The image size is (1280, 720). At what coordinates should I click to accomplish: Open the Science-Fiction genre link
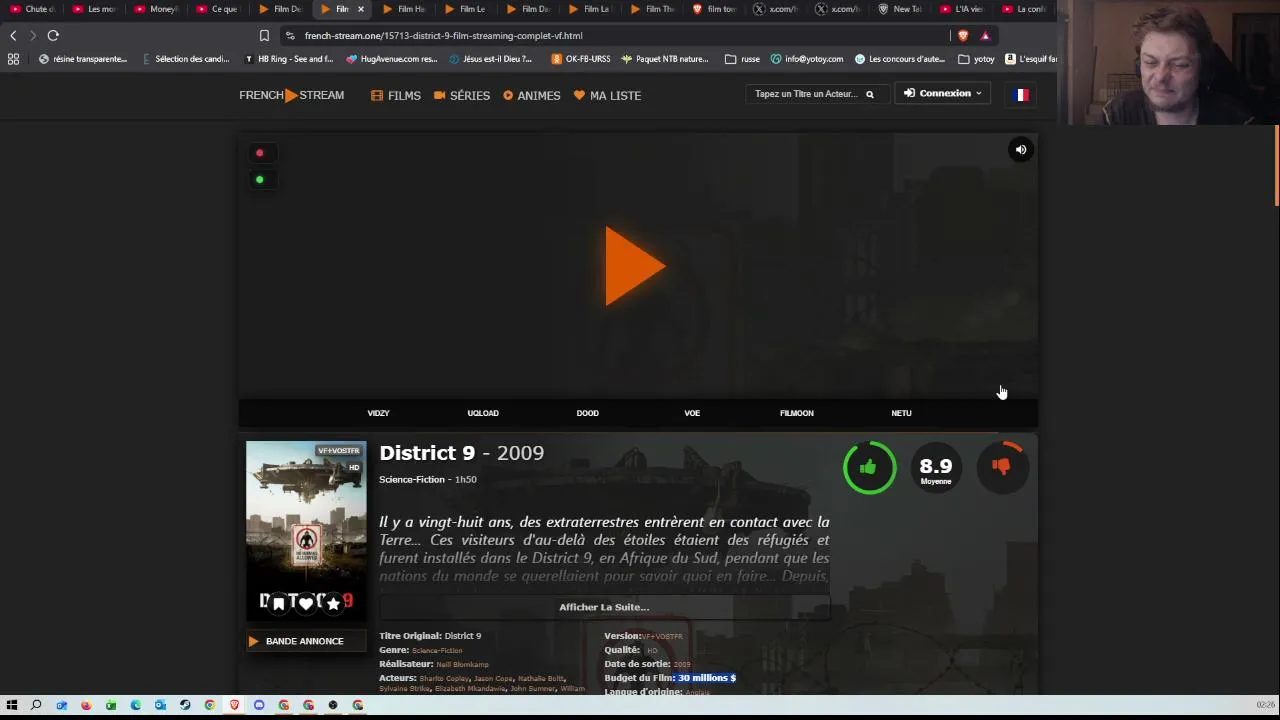point(437,650)
